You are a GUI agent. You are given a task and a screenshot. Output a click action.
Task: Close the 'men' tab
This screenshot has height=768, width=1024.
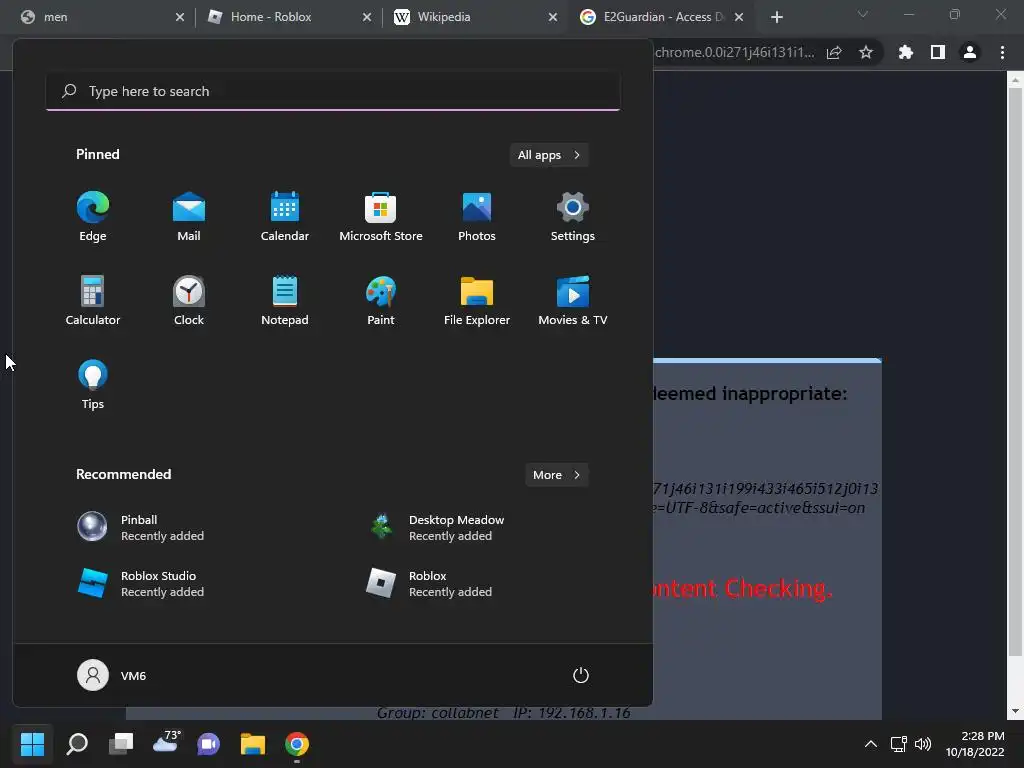pos(180,17)
